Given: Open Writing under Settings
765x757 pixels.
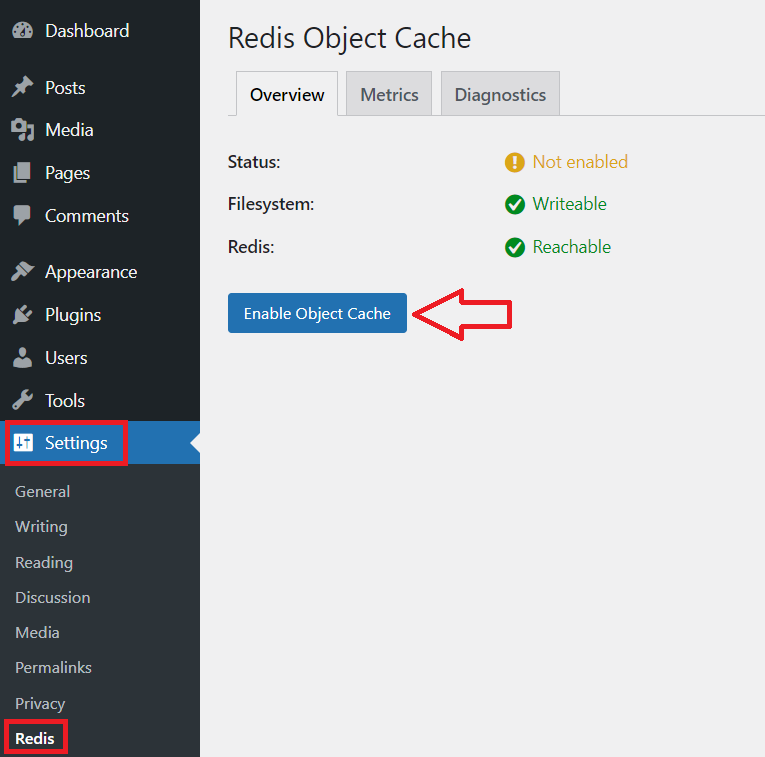Looking at the screenshot, I should coord(41,527).
